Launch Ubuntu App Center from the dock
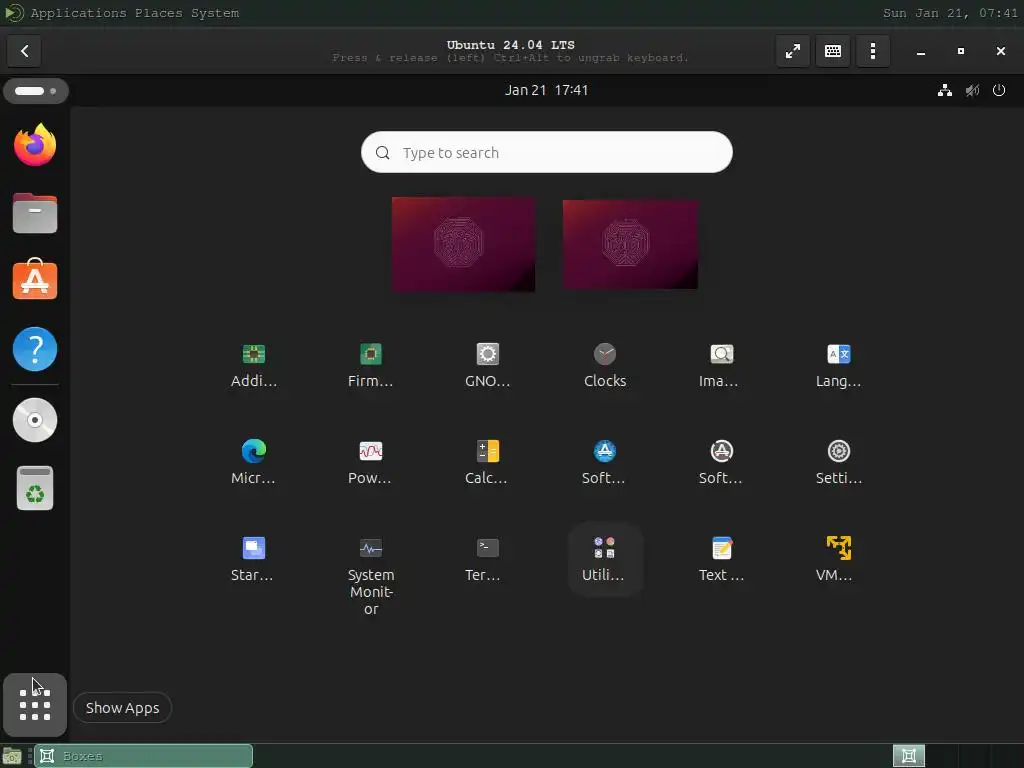This screenshot has width=1024, height=768. point(35,279)
